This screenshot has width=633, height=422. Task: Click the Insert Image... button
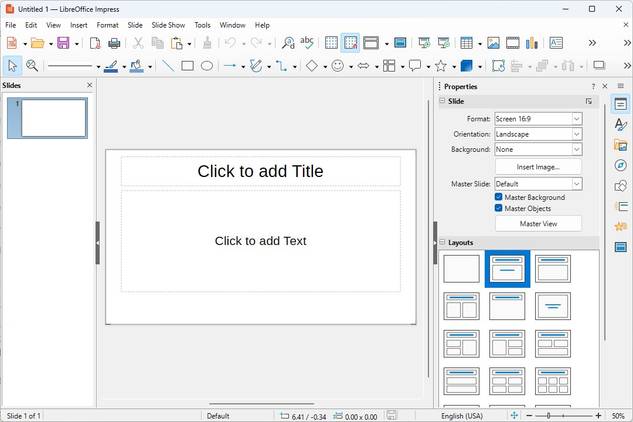tap(538, 167)
